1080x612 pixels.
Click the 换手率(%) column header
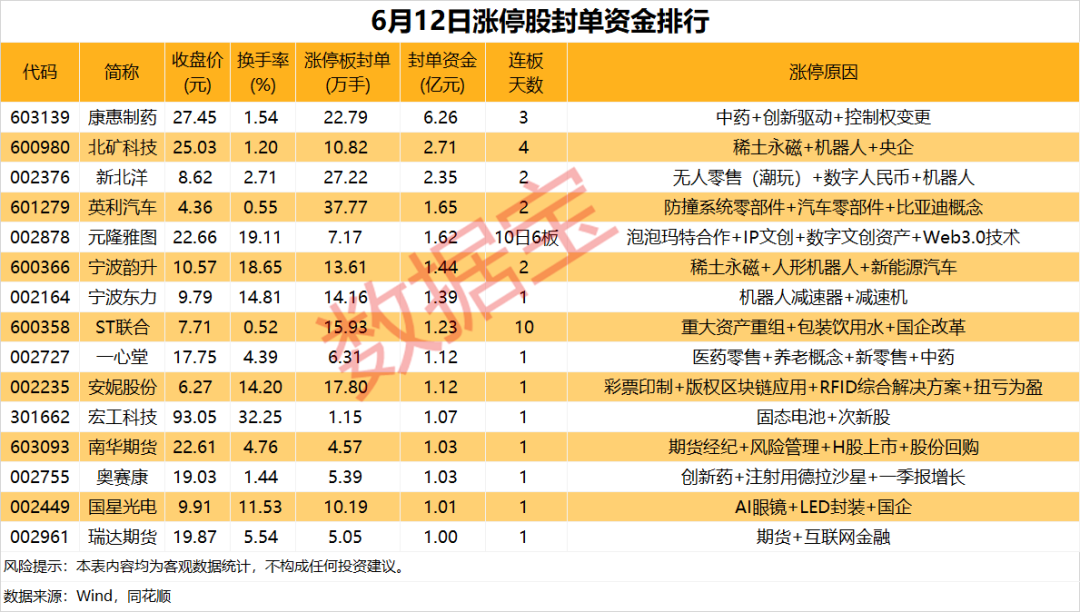[262, 72]
